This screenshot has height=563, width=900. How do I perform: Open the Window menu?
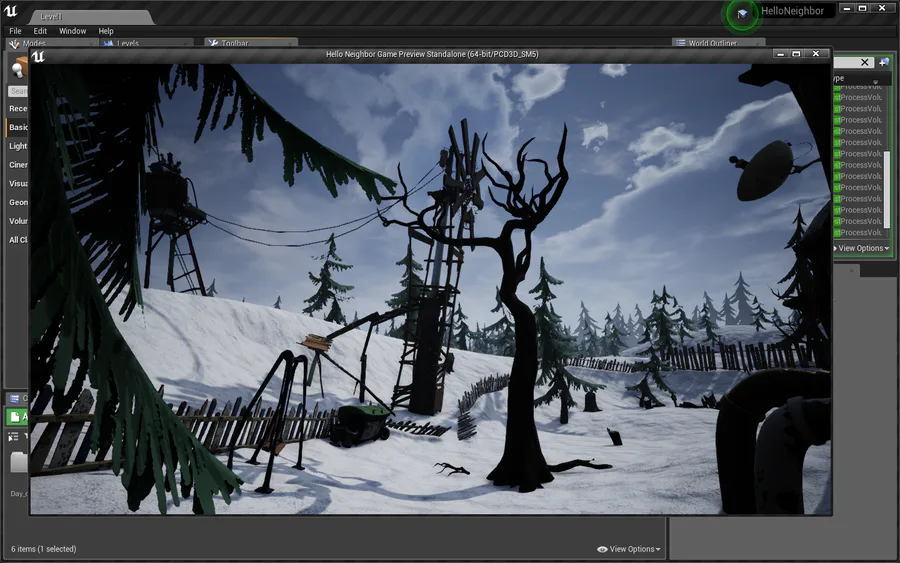(x=72, y=31)
